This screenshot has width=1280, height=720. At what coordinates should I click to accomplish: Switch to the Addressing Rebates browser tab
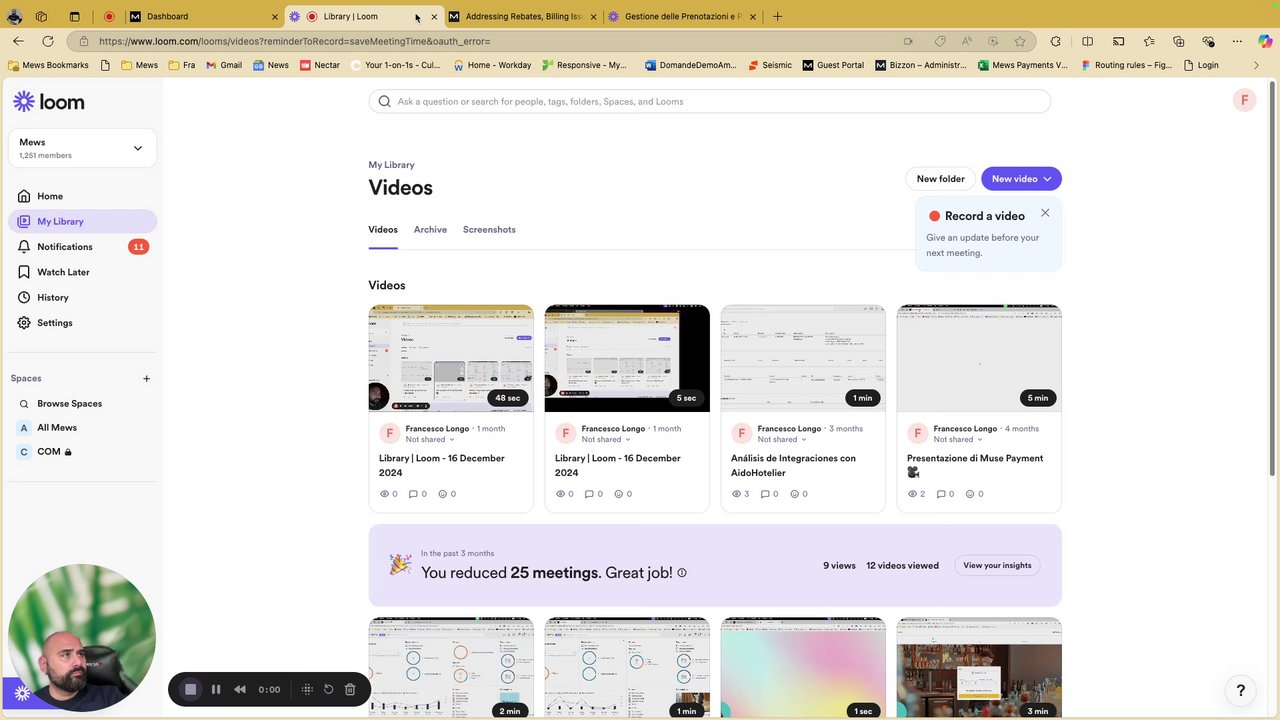(x=521, y=16)
